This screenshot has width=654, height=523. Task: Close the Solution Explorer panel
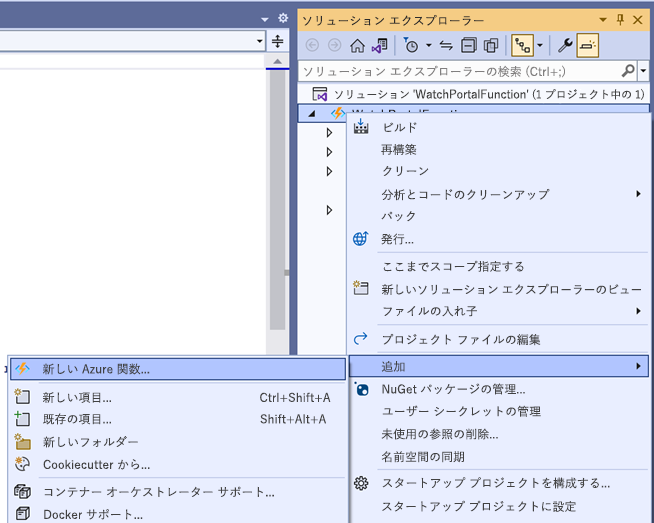pos(638,20)
